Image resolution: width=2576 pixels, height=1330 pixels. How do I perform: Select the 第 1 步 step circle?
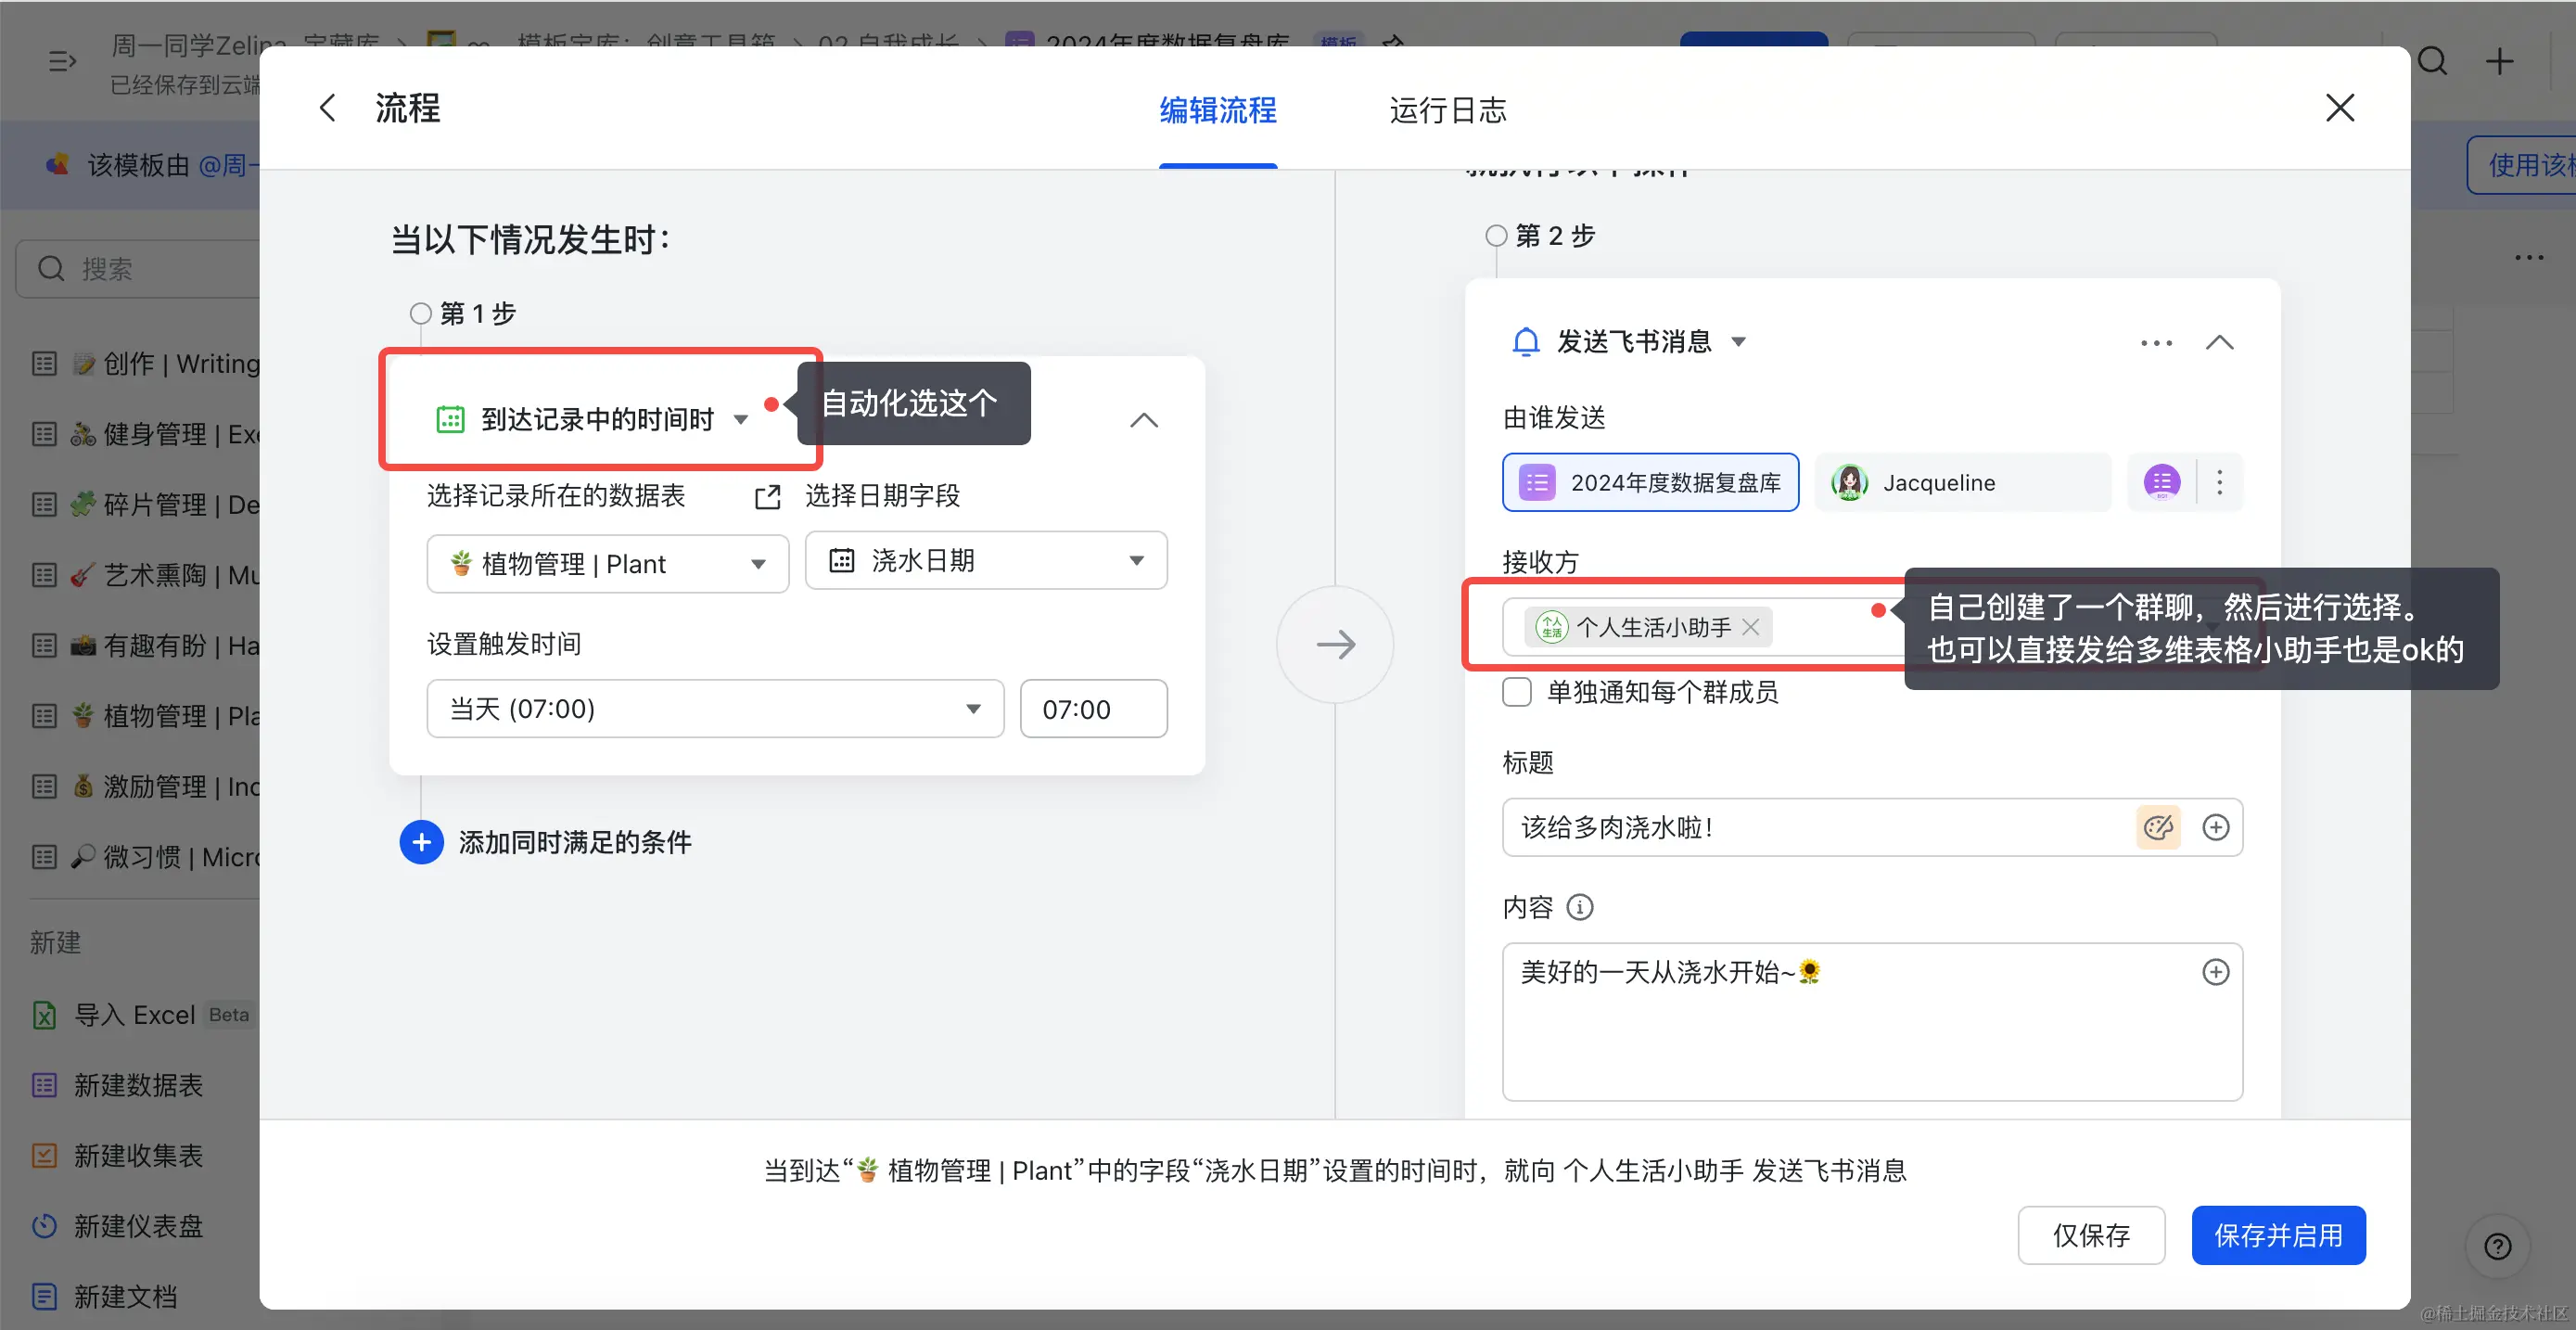pos(421,314)
